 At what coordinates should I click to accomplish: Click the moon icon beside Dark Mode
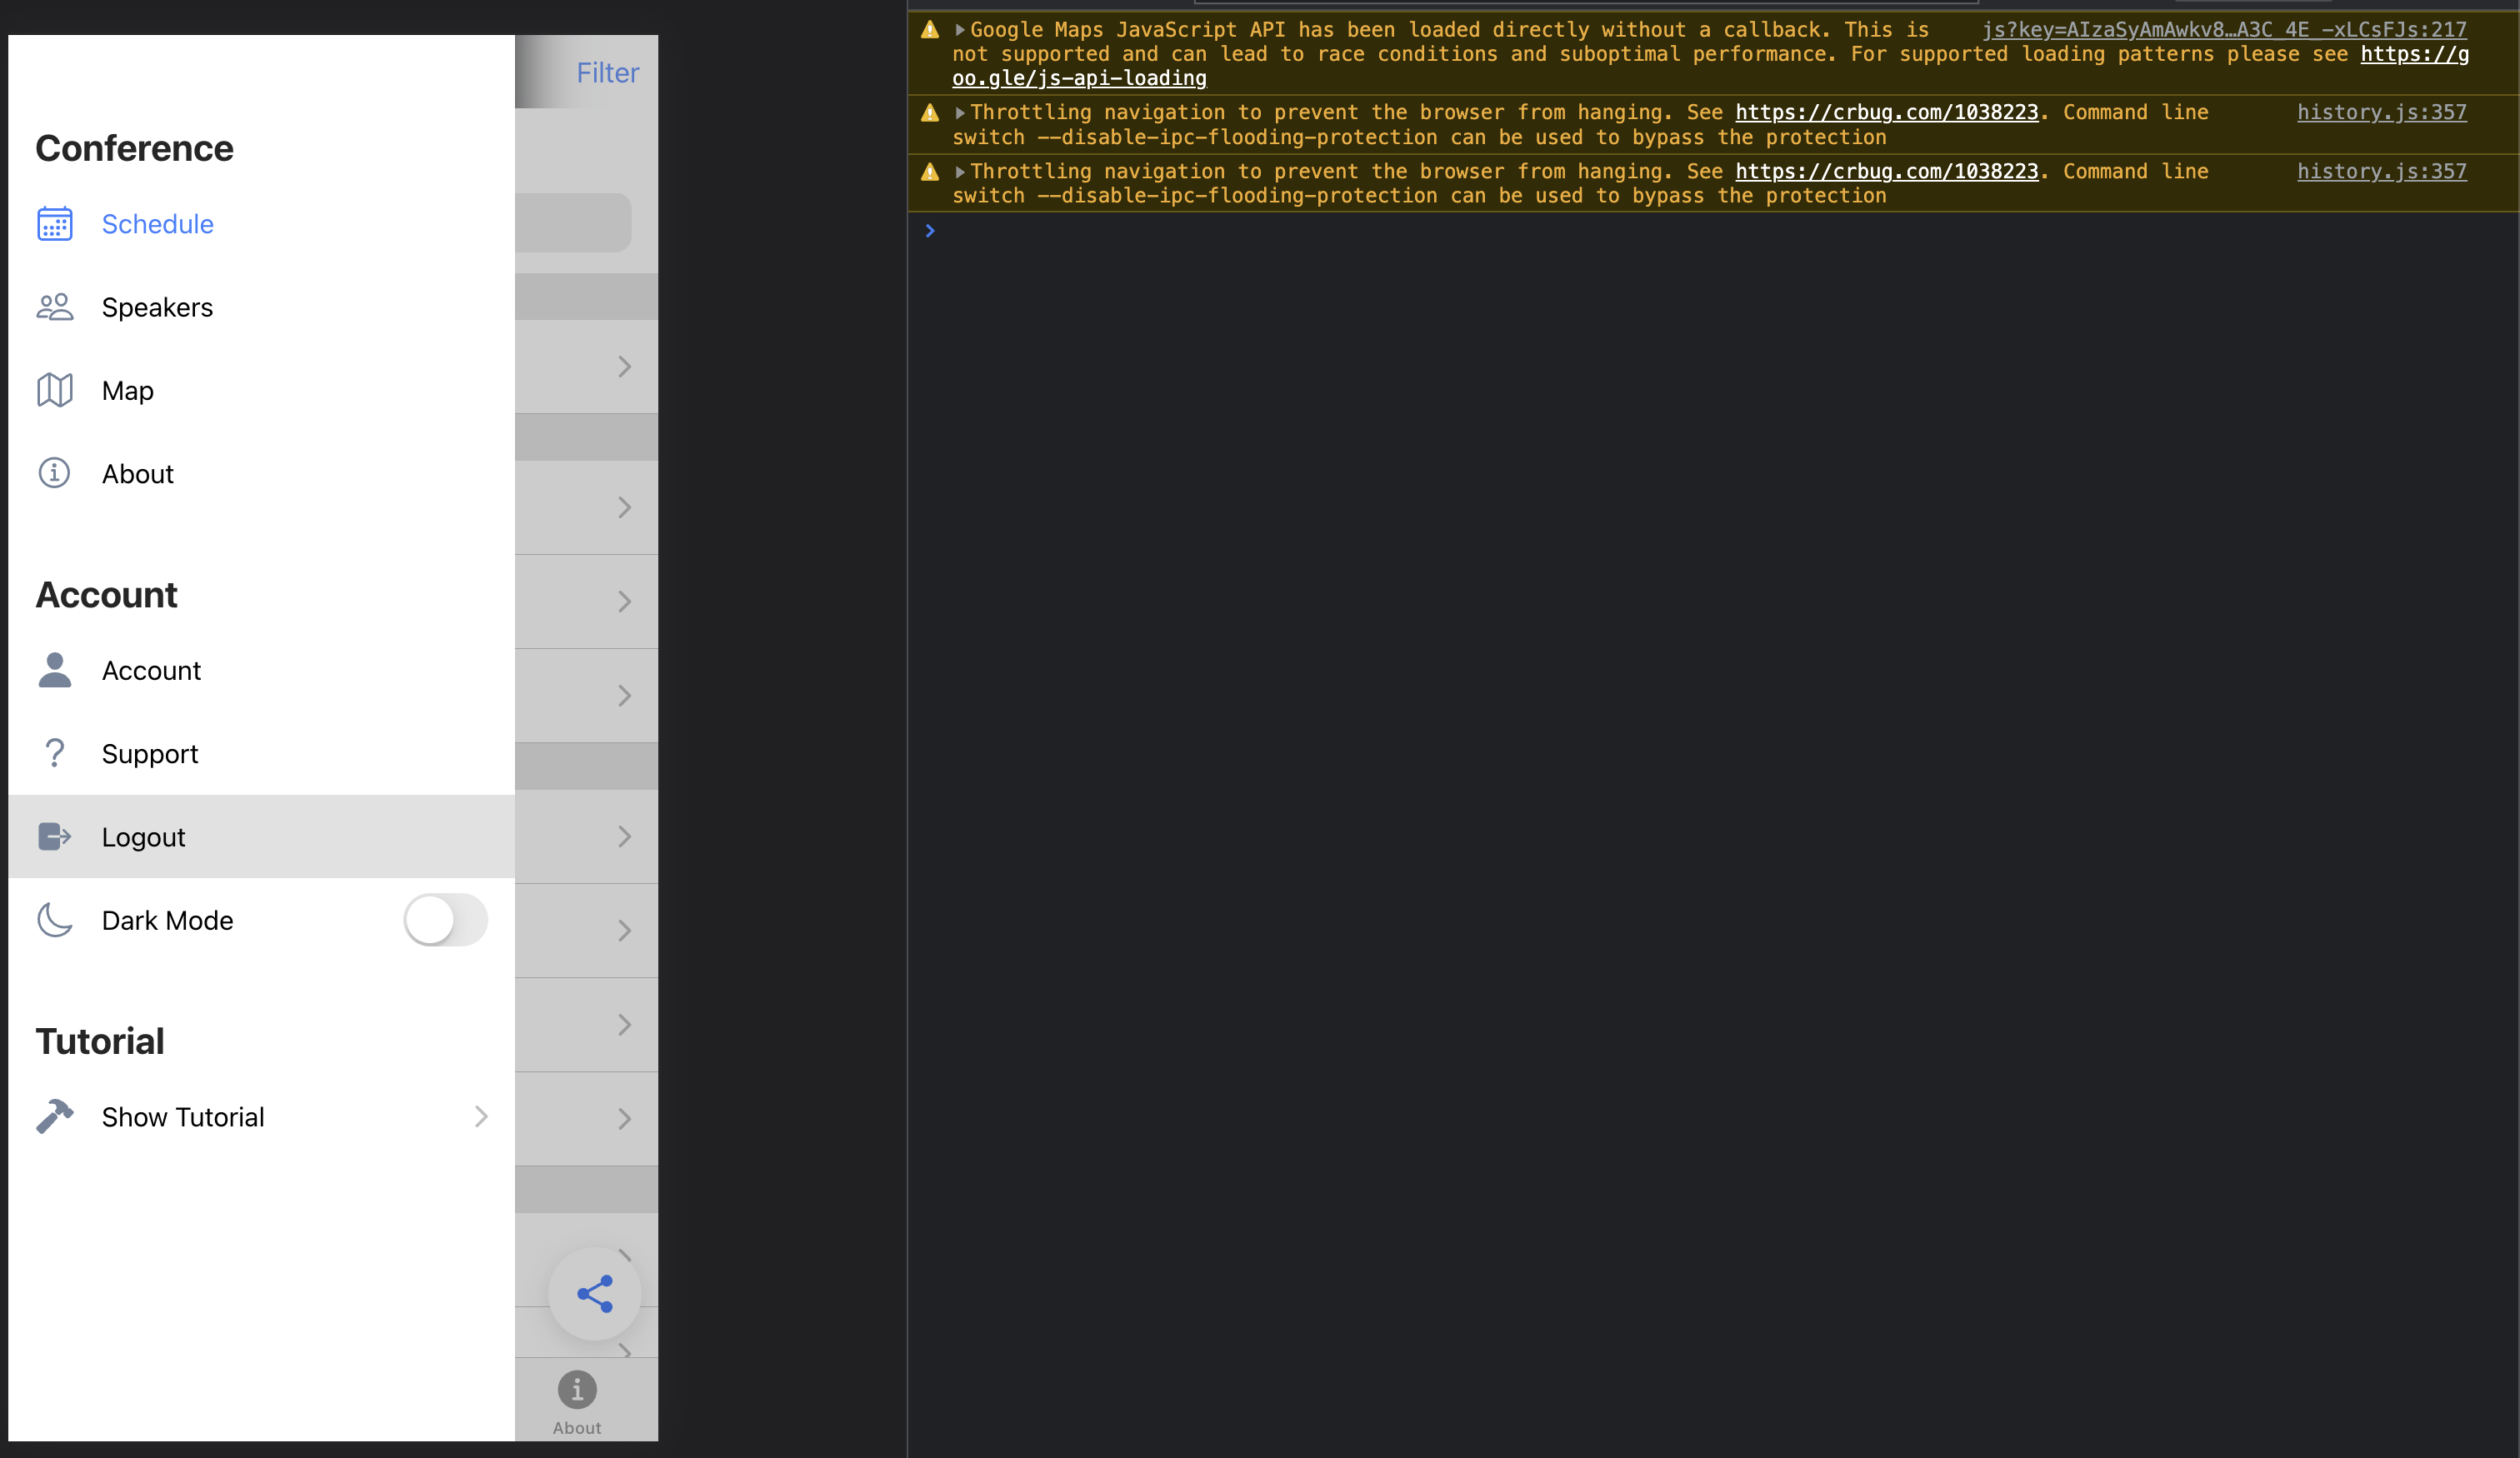[x=54, y=920]
